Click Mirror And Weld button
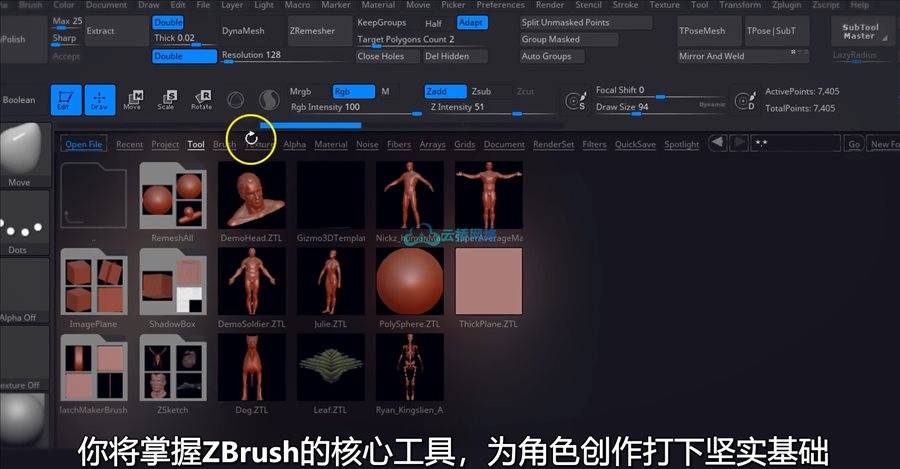900x469 pixels. point(743,56)
